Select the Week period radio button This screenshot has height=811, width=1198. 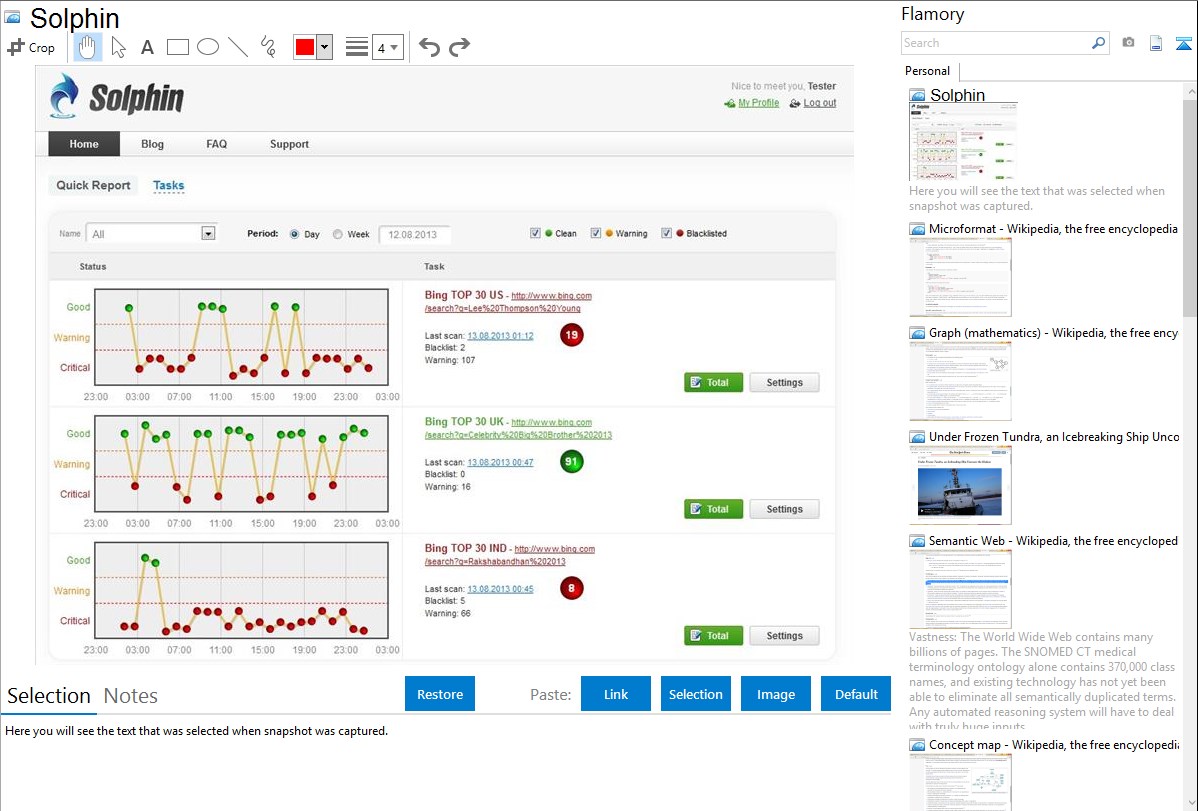tap(338, 235)
